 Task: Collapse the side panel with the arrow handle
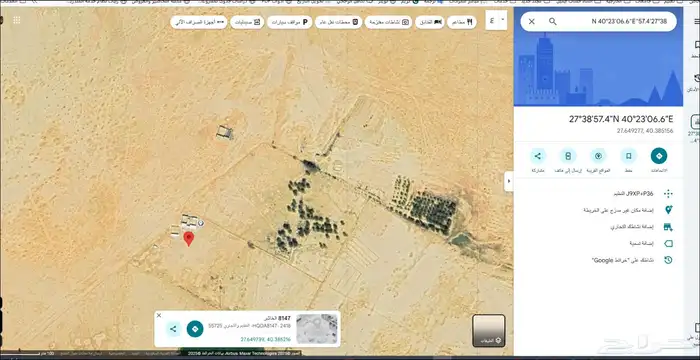point(509,181)
